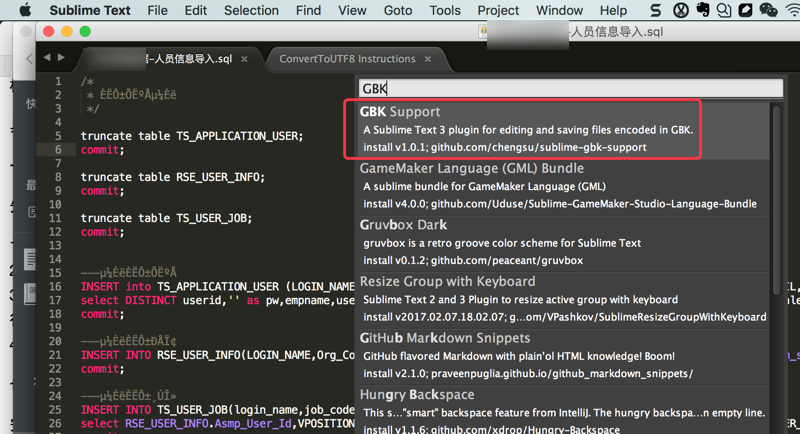Select the Gruvbox Dark package
Viewport: 800px width, 434px height.
(x=562, y=243)
